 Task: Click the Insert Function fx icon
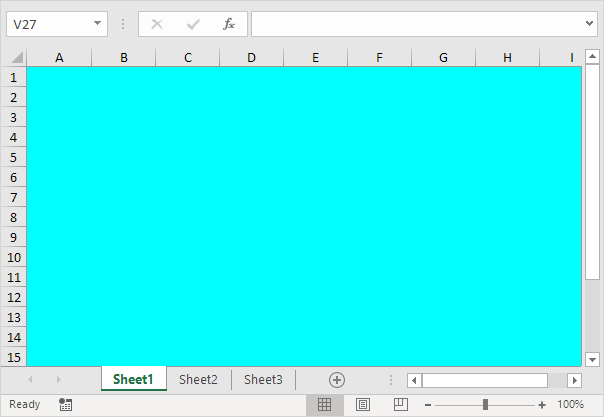229,24
